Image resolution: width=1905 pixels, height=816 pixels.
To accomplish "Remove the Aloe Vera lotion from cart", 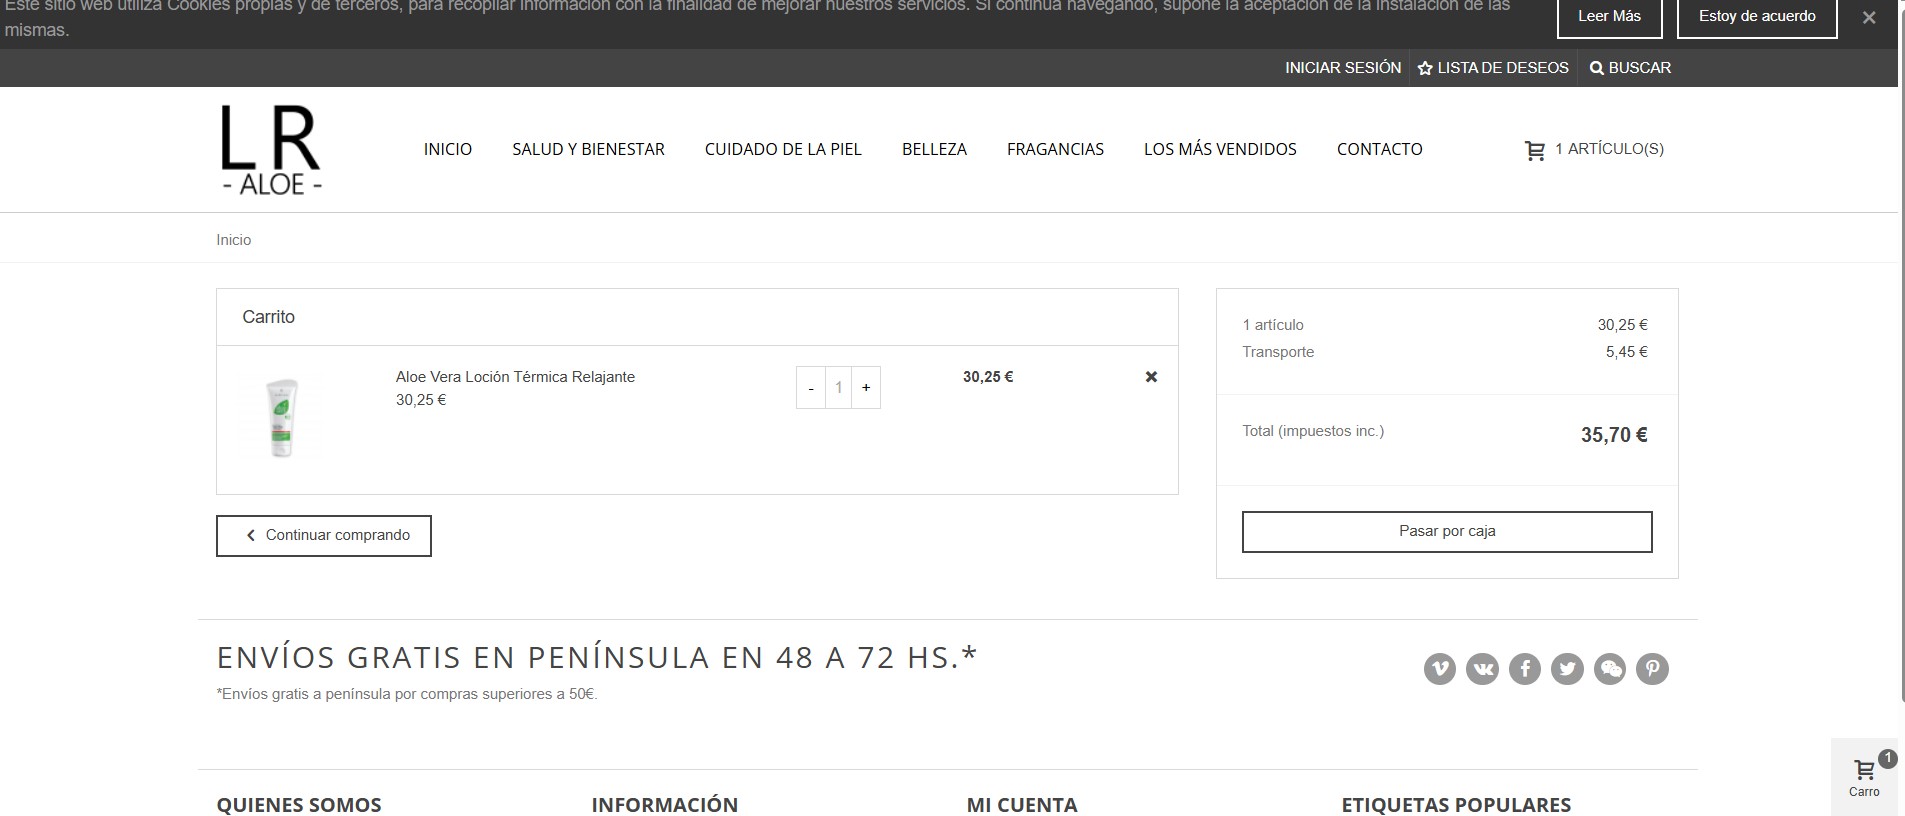I will pyautogui.click(x=1151, y=377).
